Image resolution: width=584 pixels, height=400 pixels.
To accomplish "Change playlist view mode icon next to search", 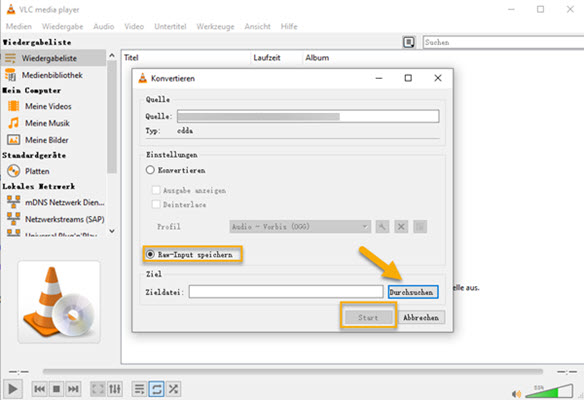I will click(409, 42).
